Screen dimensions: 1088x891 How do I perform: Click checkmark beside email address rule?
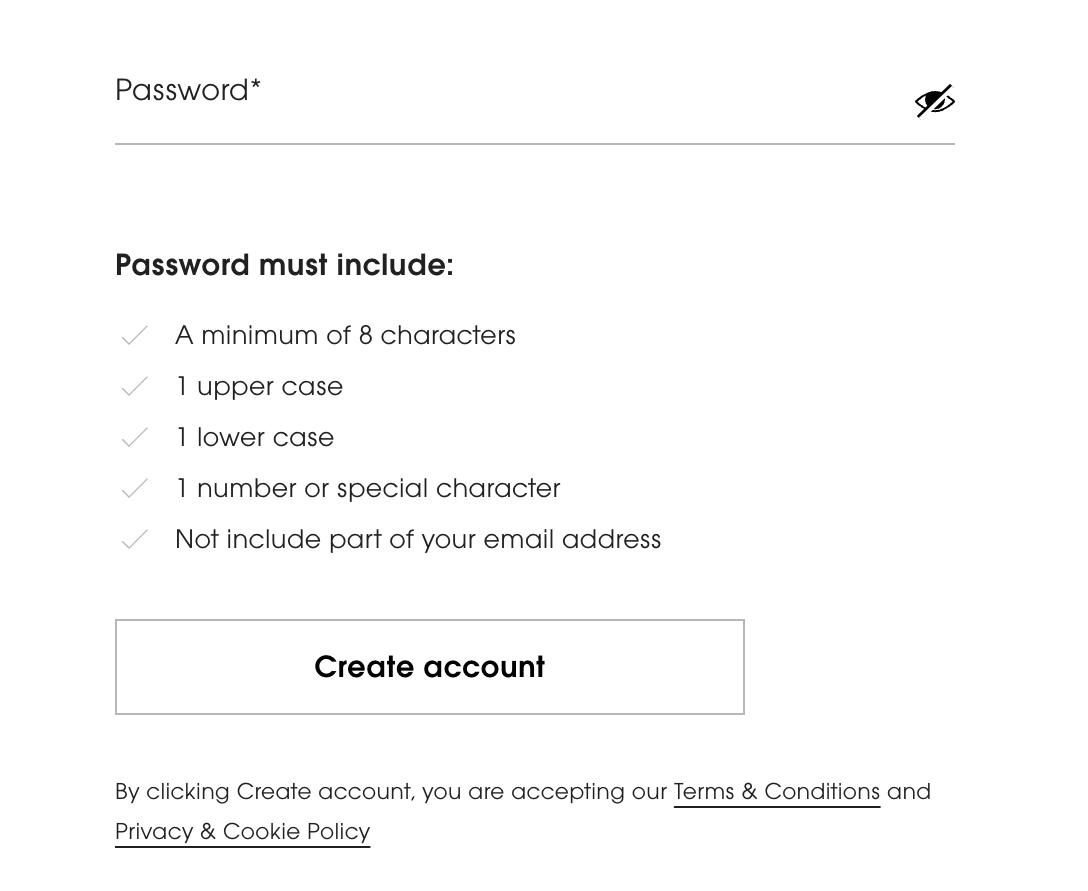[x=134, y=540]
